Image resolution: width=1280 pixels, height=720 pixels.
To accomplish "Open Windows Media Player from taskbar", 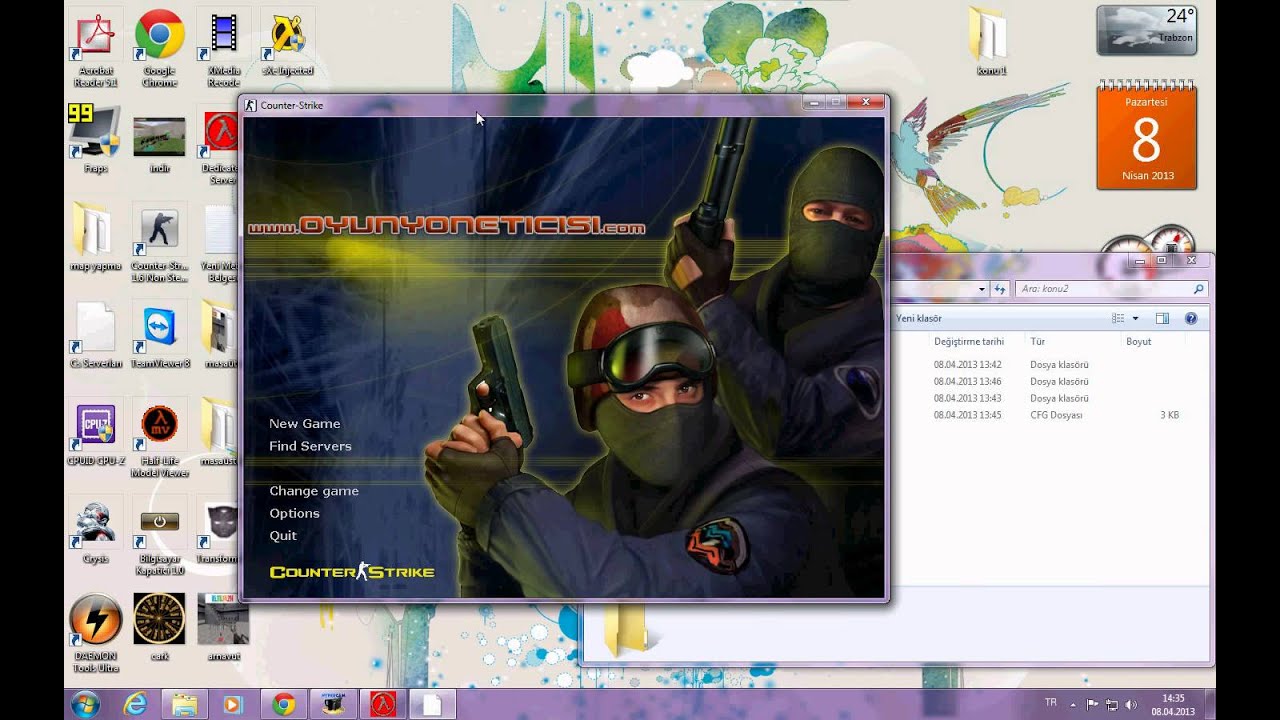I will (x=233, y=704).
